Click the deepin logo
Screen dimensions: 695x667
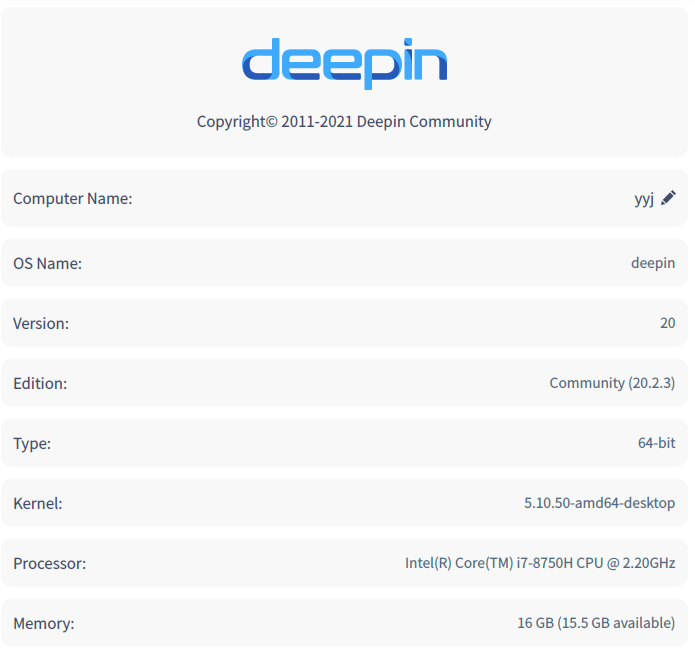(344, 64)
